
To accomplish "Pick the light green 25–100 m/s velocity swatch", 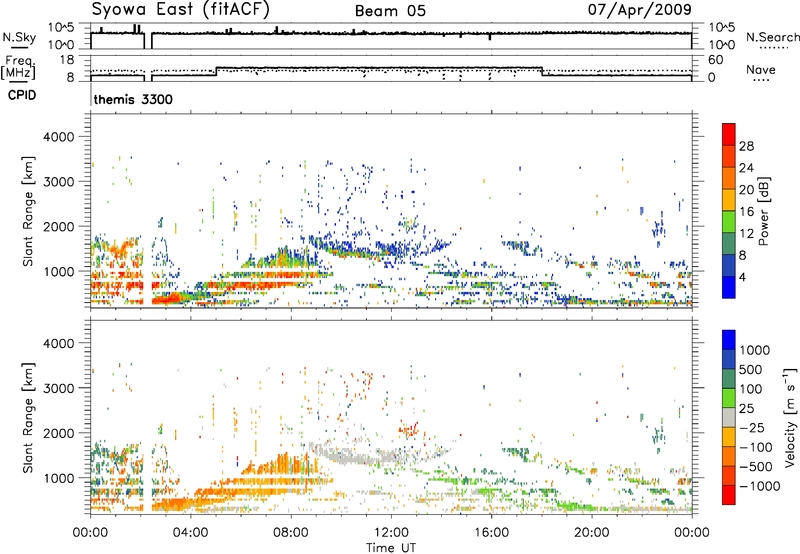I will (729, 398).
